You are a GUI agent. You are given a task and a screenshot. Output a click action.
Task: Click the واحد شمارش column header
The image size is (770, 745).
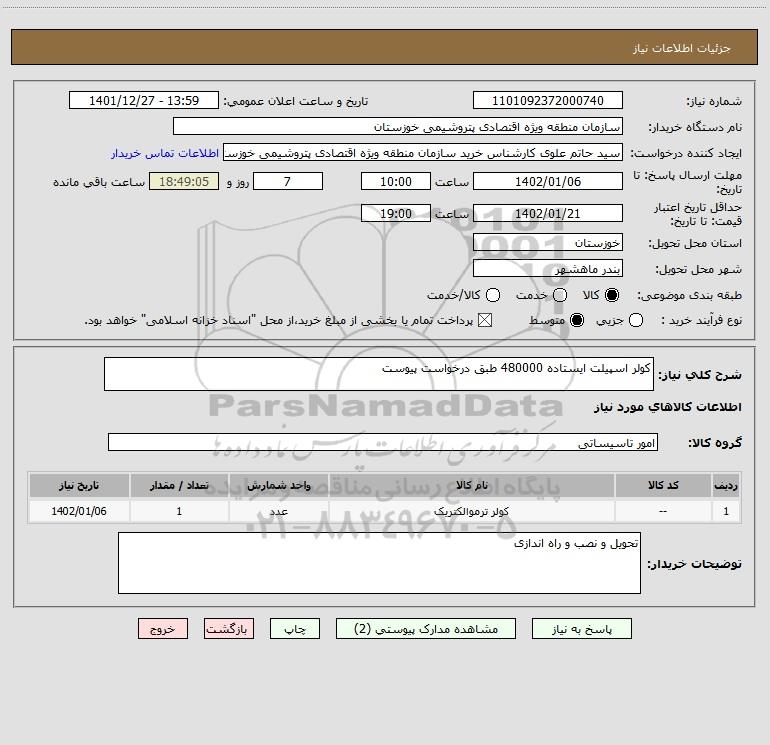click(278, 485)
